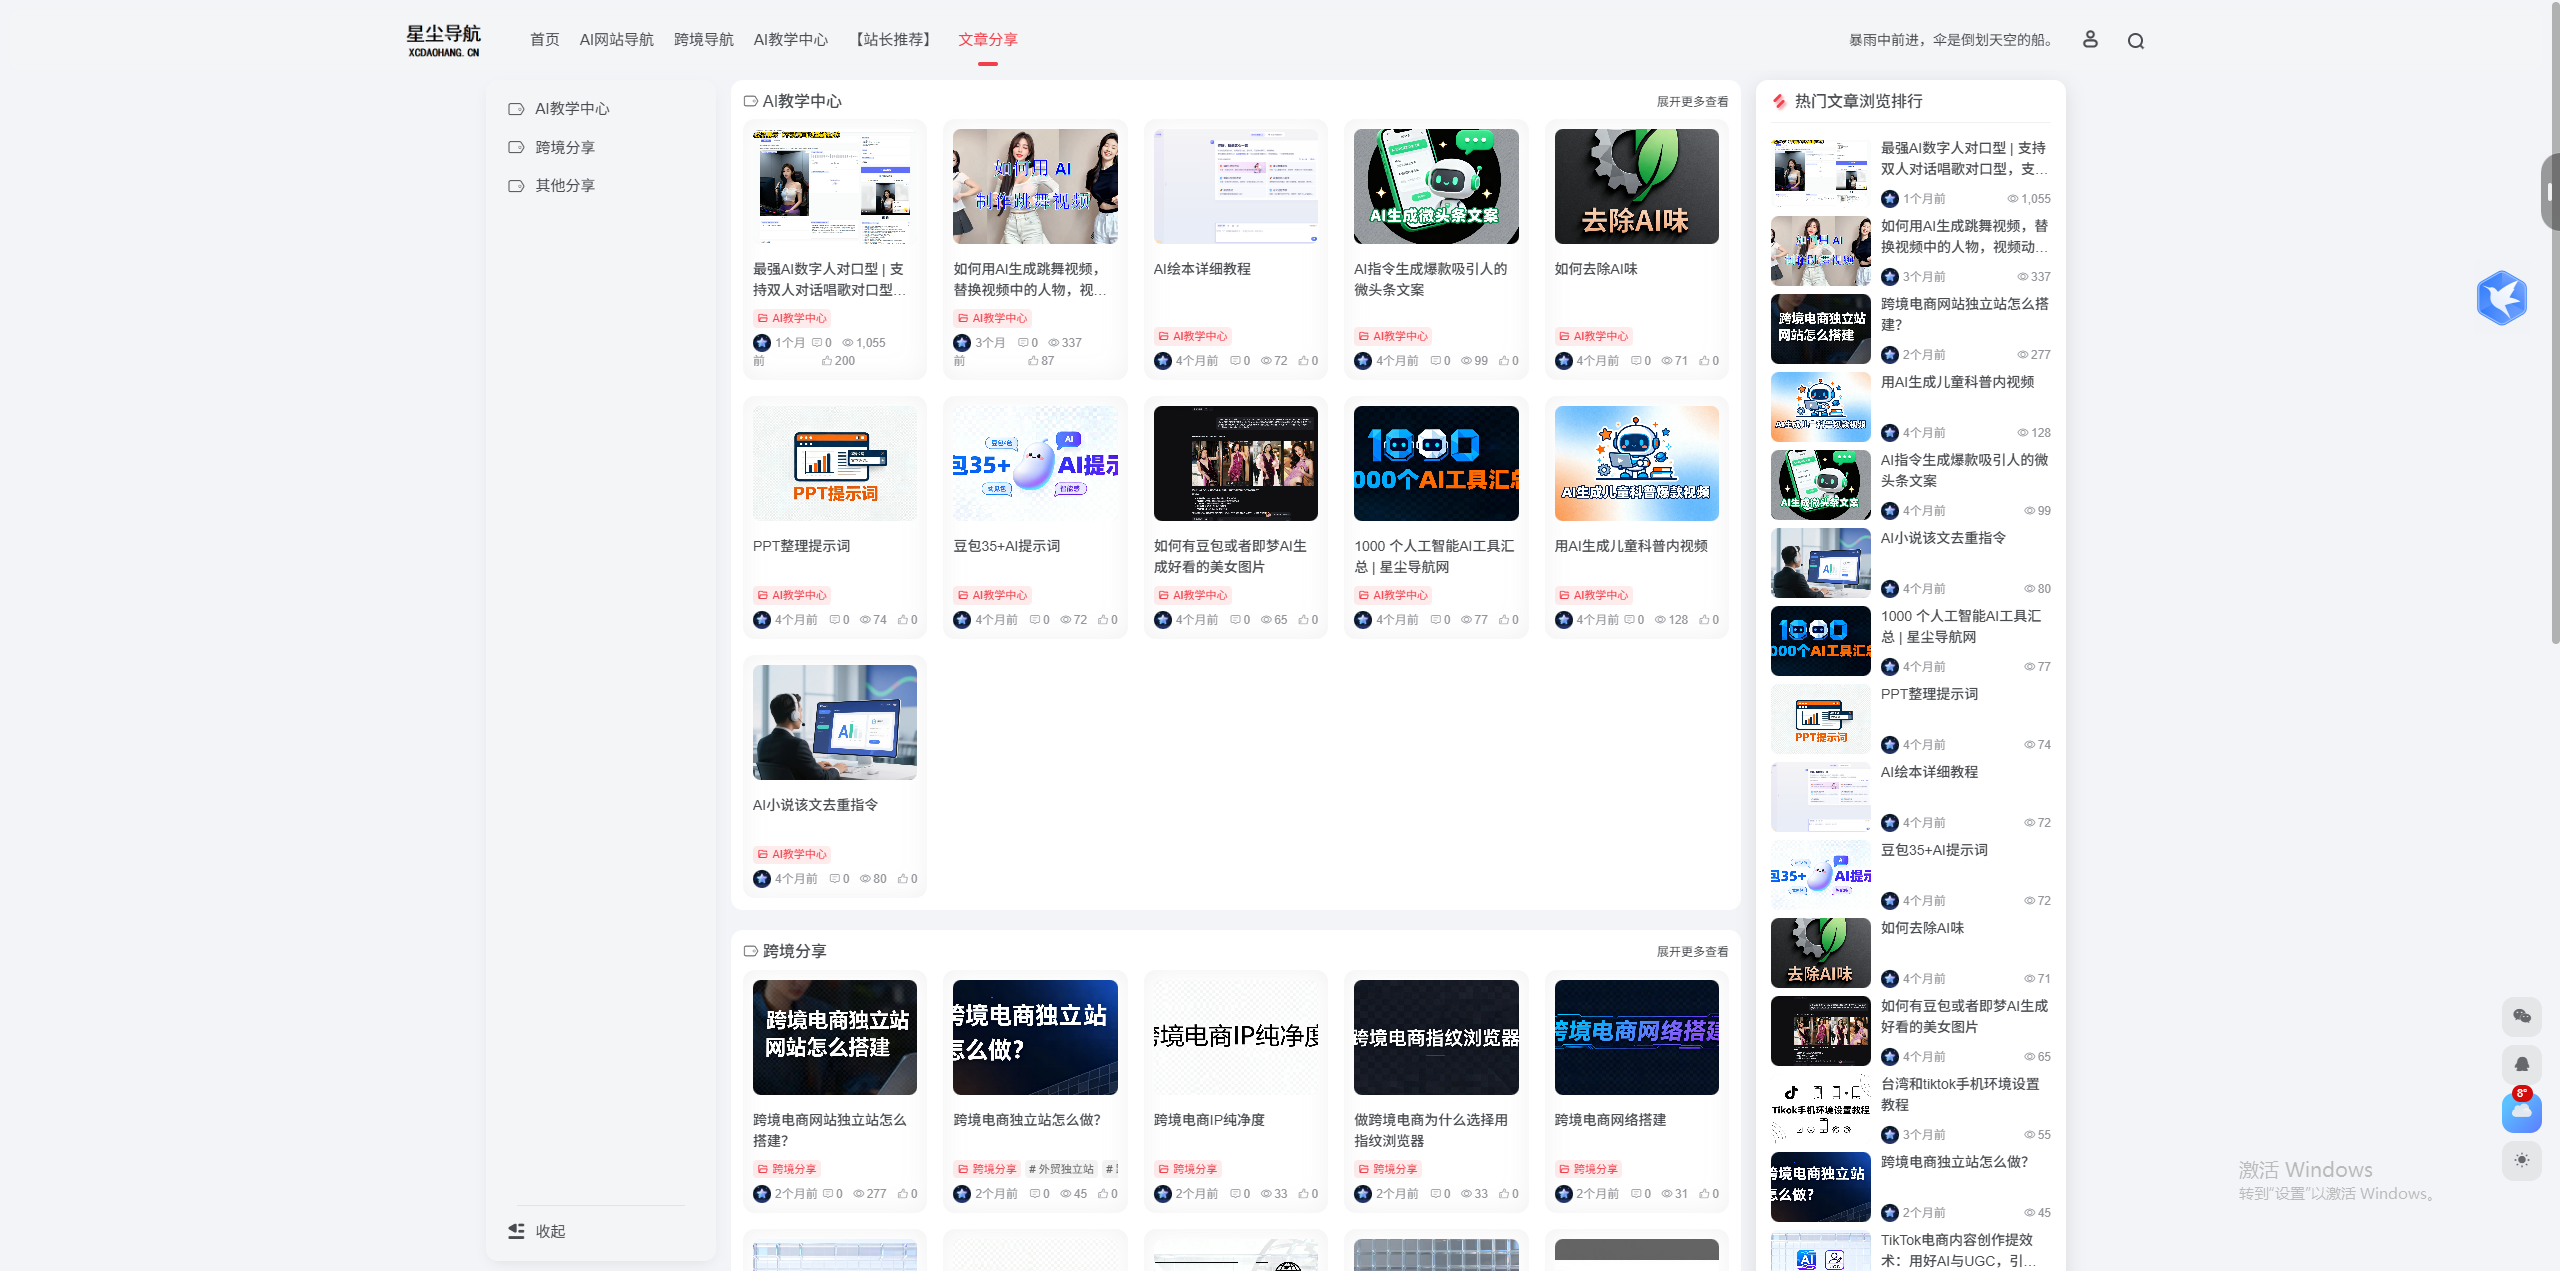Open the user account icon in the header
This screenshot has height=1271, width=2560.
2090,39
